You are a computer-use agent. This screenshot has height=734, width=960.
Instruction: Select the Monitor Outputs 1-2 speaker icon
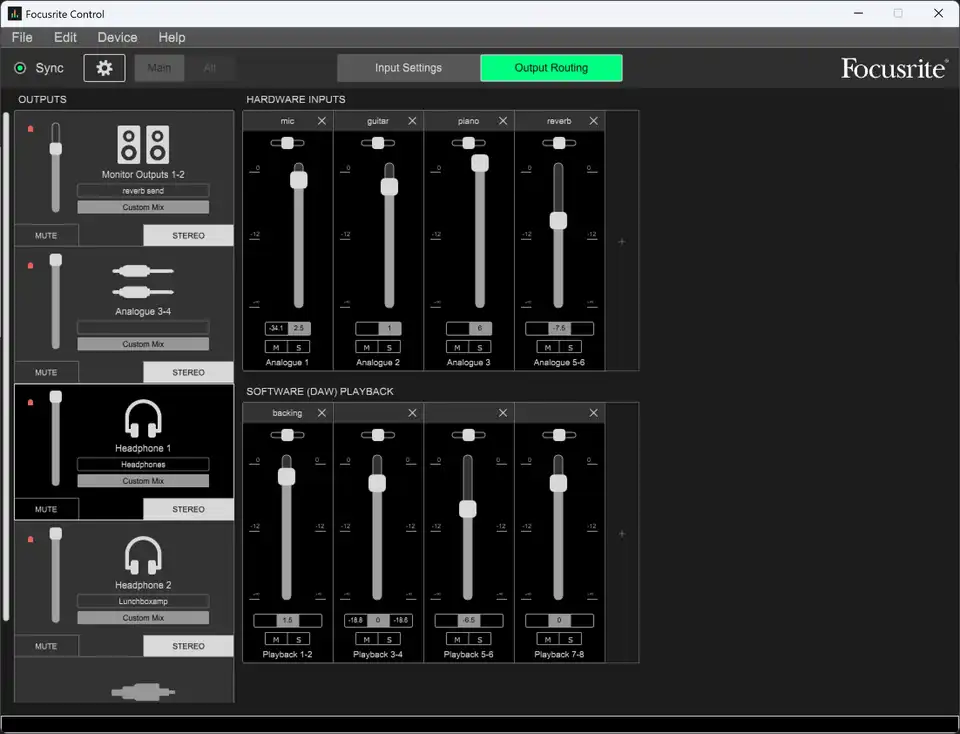(141, 144)
